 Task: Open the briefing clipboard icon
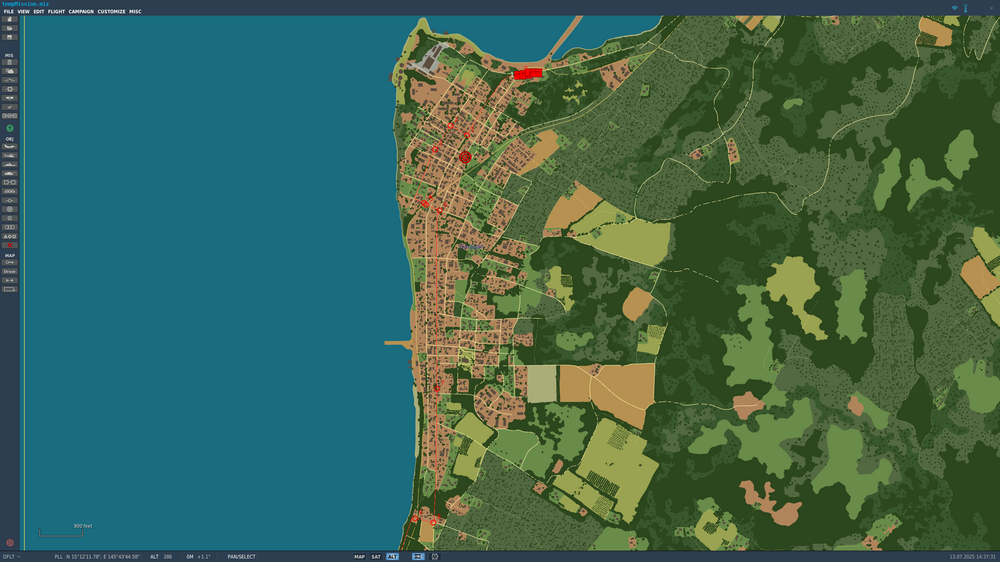[10, 63]
